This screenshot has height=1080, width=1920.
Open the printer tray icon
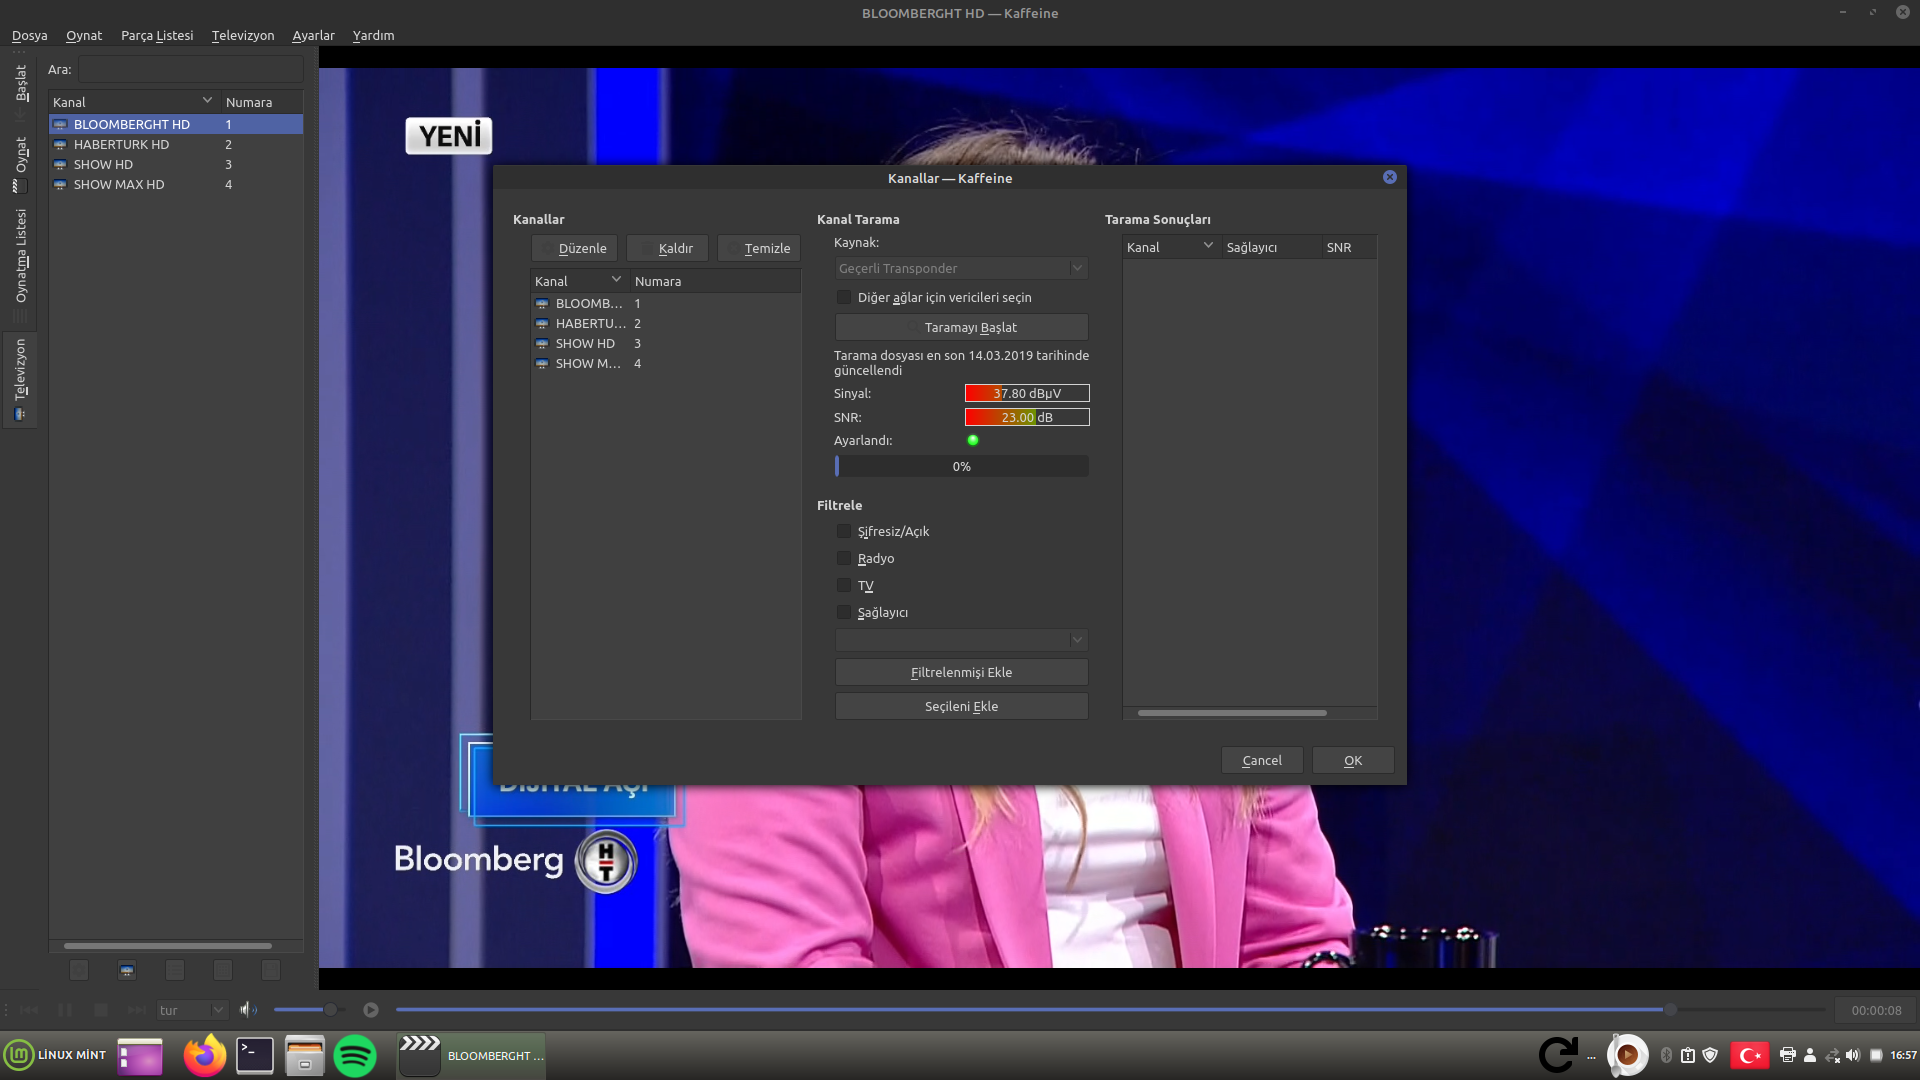pos(1788,1055)
